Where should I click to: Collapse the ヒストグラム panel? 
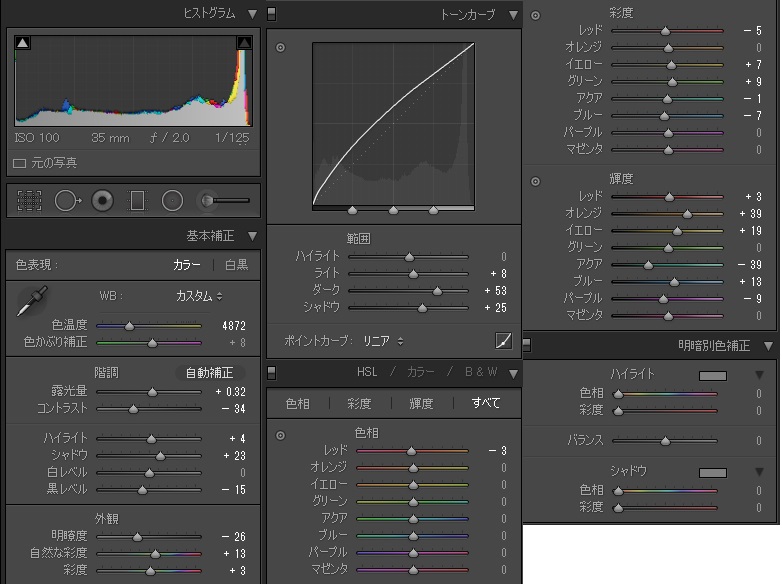[252, 14]
